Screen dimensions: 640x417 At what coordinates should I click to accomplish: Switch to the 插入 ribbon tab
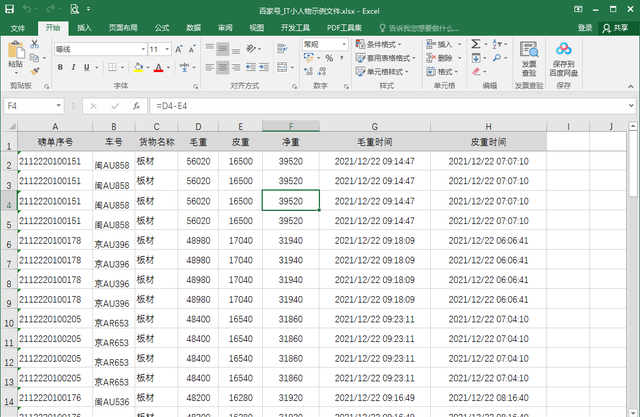[84, 27]
